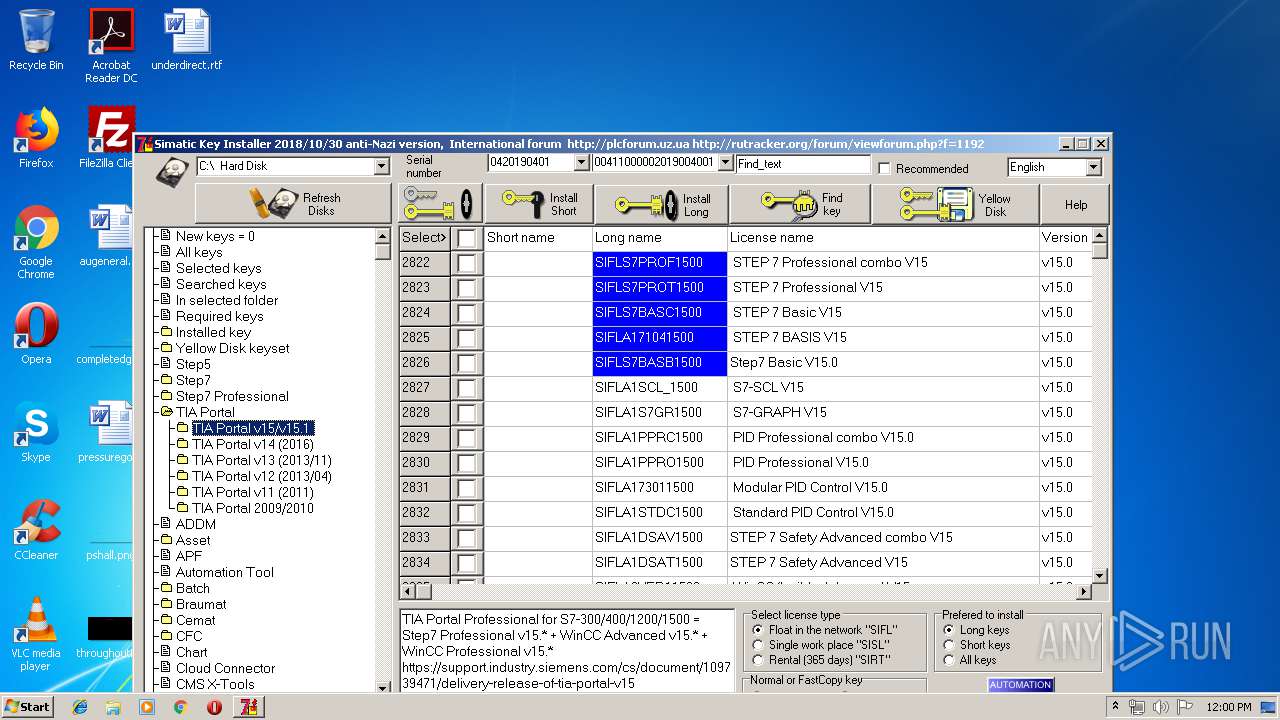Click the AUTOMATION logo button
The width and height of the screenshot is (1280, 720).
pos(1020,685)
